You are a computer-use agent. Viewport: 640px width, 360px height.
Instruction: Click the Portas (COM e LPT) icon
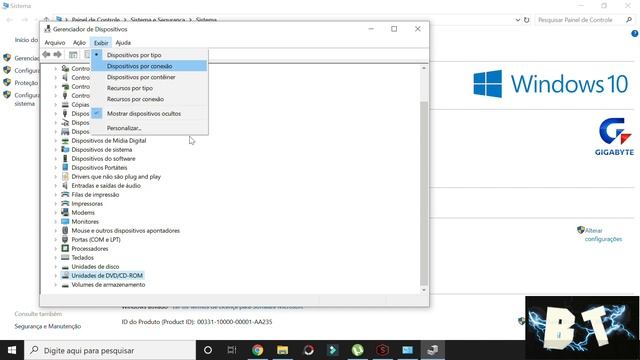(65, 239)
